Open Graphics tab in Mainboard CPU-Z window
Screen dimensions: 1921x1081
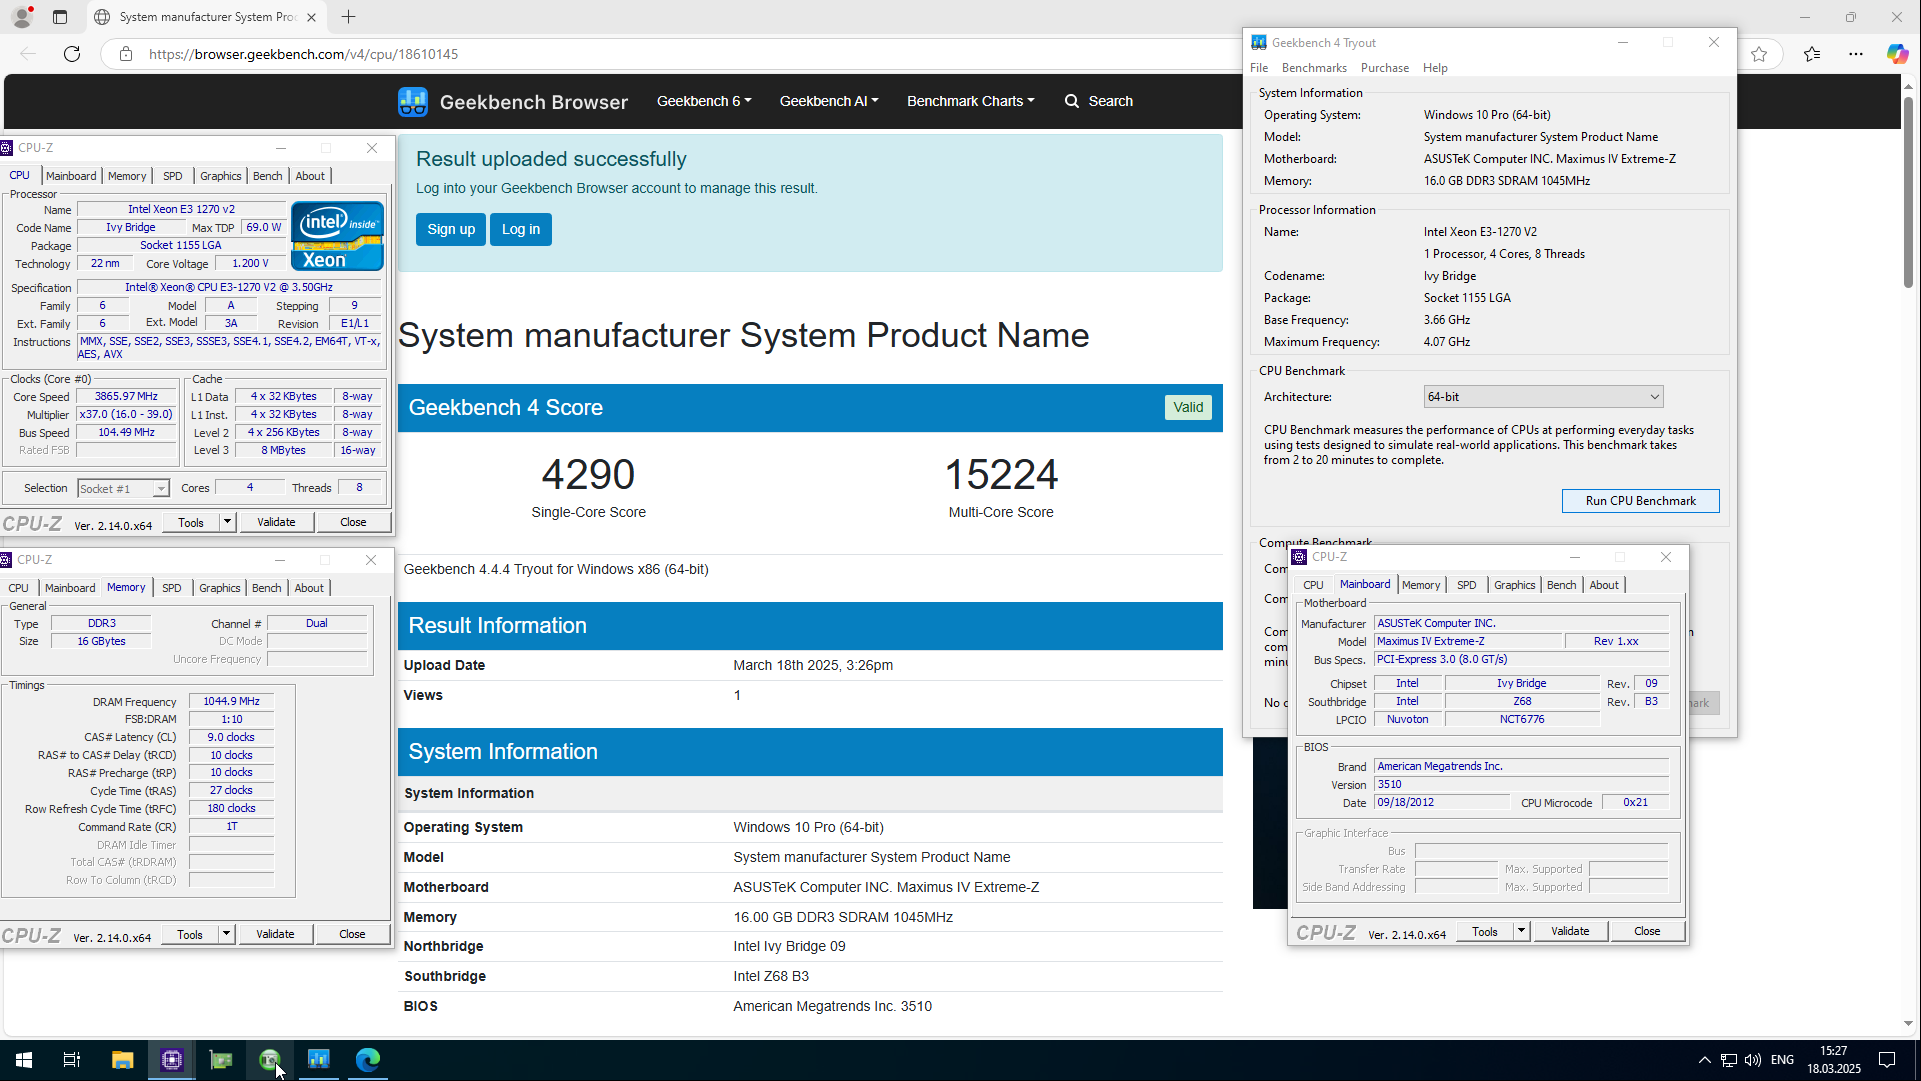(1514, 585)
